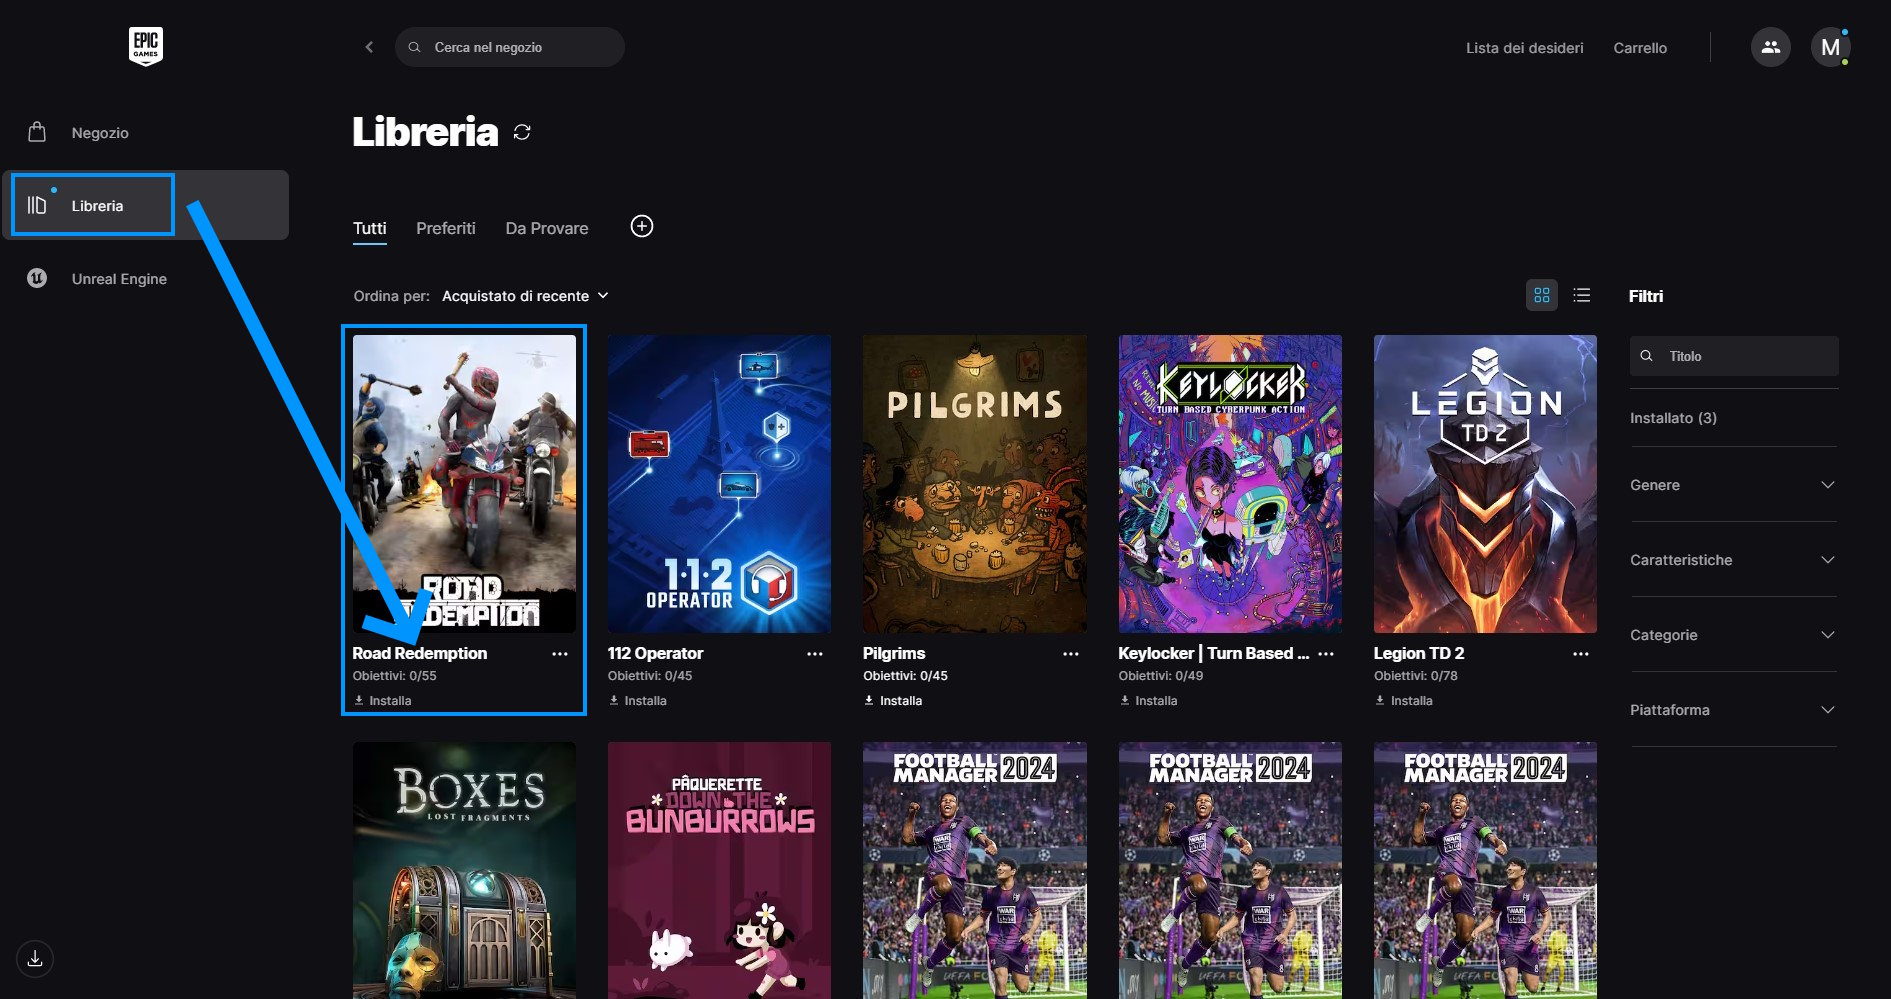The width and height of the screenshot is (1891, 999).
Task: Open the options menu for Road Redemption
Action: [560, 654]
